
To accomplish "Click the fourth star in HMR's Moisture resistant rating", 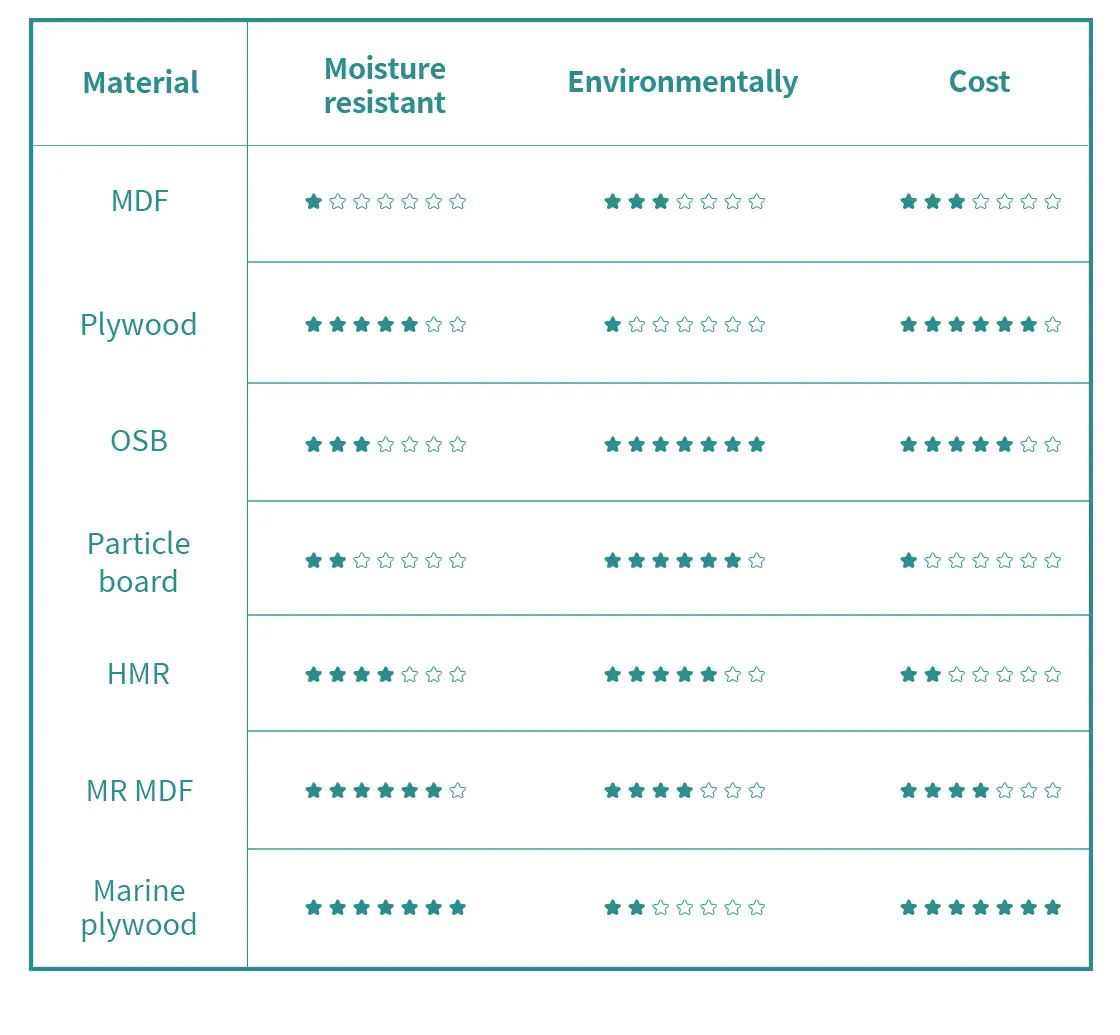I will coord(385,674).
